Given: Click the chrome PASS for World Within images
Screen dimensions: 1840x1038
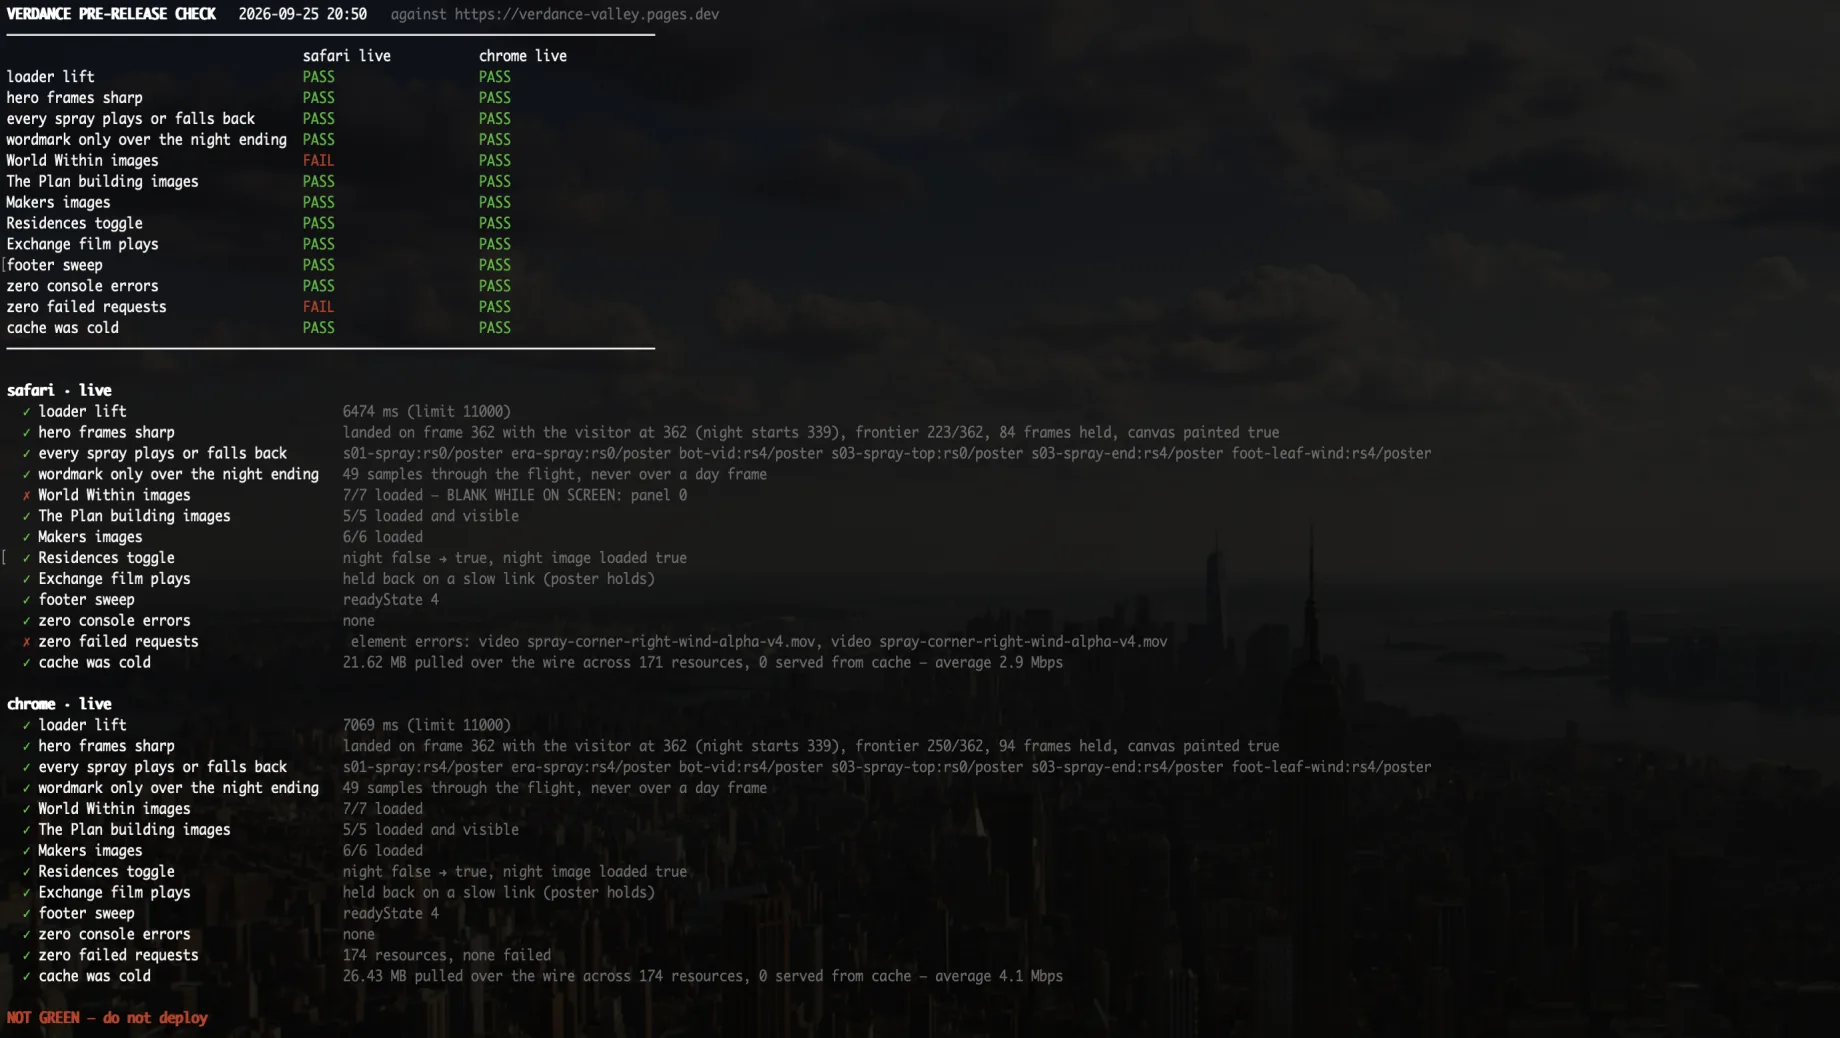Looking at the screenshot, I should click(494, 160).
